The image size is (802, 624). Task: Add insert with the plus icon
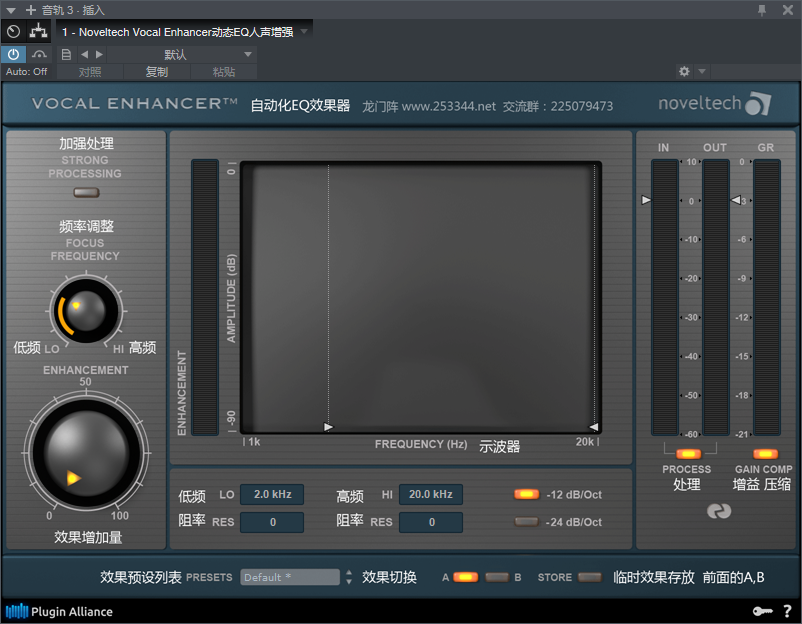(31, 10)
